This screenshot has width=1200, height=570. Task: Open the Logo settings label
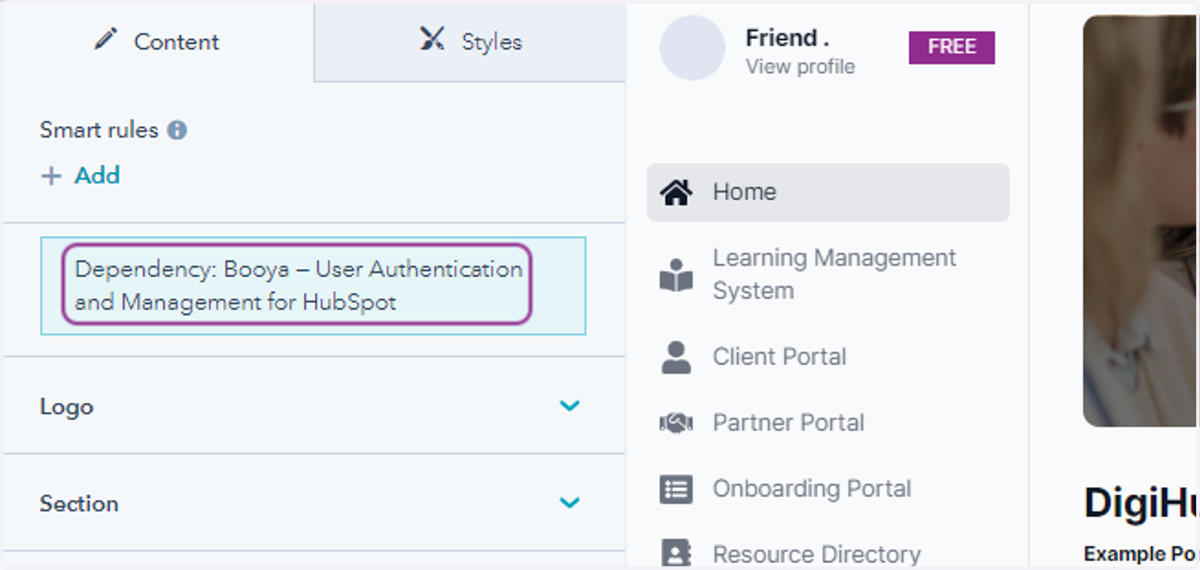(x=67, y=407)
